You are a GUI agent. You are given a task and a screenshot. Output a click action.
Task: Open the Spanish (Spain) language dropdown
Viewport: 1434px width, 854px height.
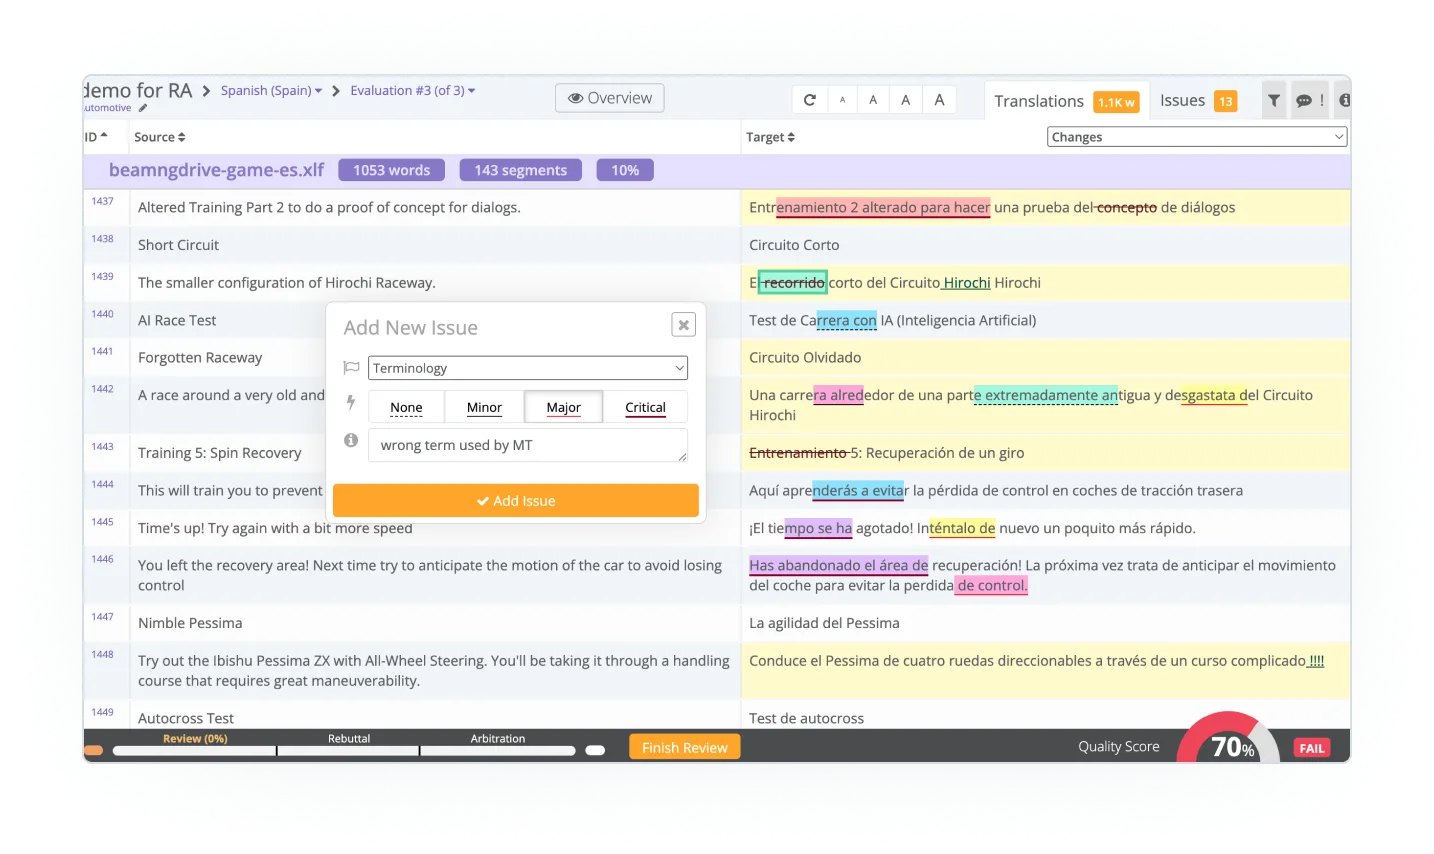[x=271, y=90]
